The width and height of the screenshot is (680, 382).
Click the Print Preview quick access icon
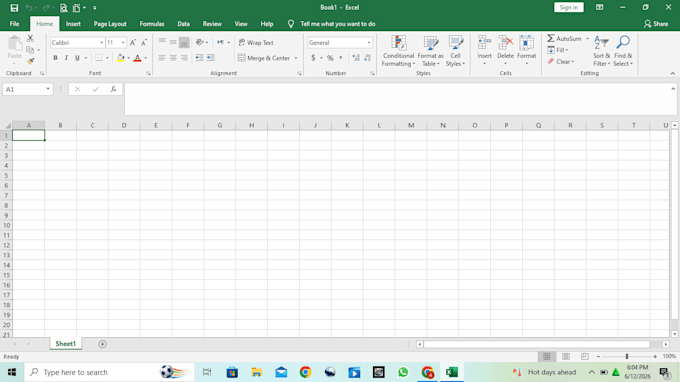(64, 8)
